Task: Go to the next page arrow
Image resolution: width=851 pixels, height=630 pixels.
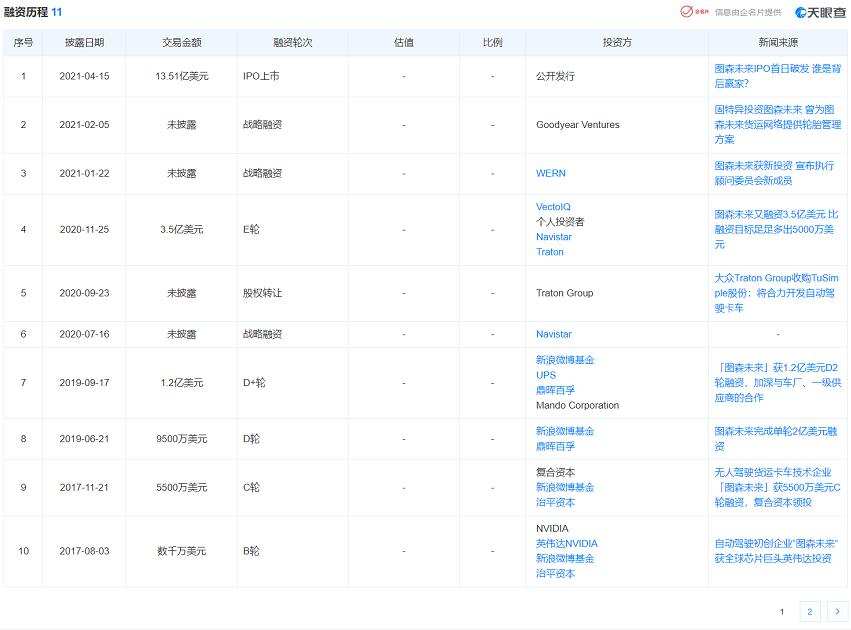Action: click(x=837, y=612)
